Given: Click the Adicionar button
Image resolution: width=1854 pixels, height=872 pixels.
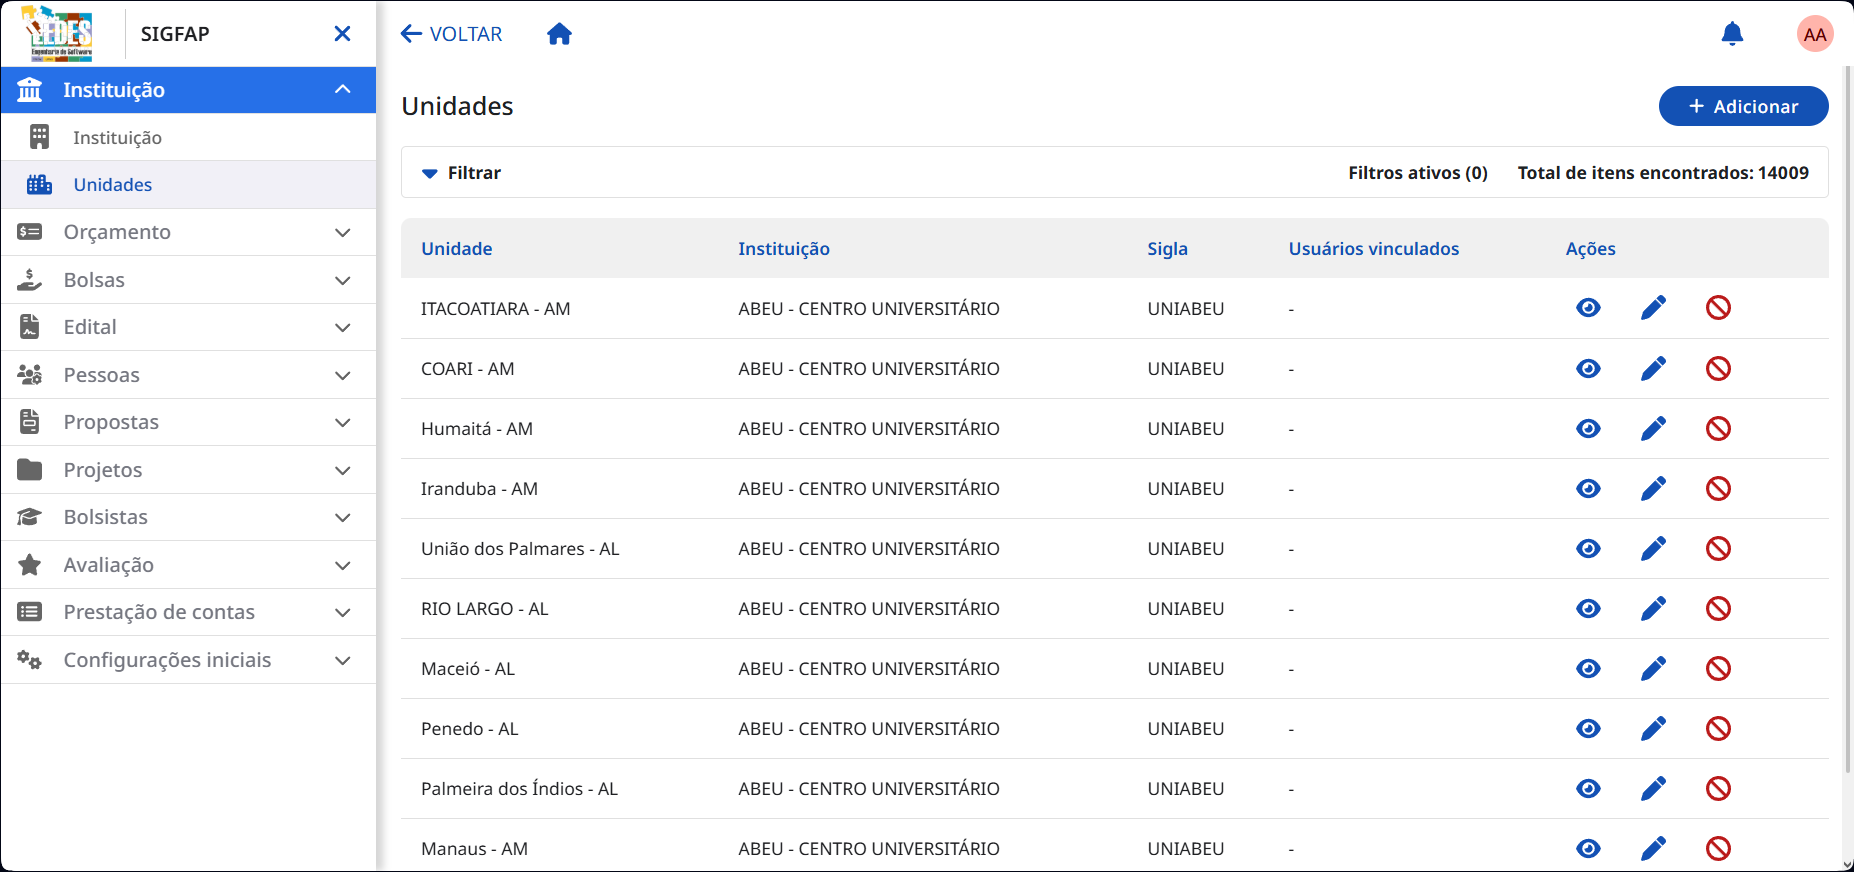Looking at the screenshot, I should 1743,106.
